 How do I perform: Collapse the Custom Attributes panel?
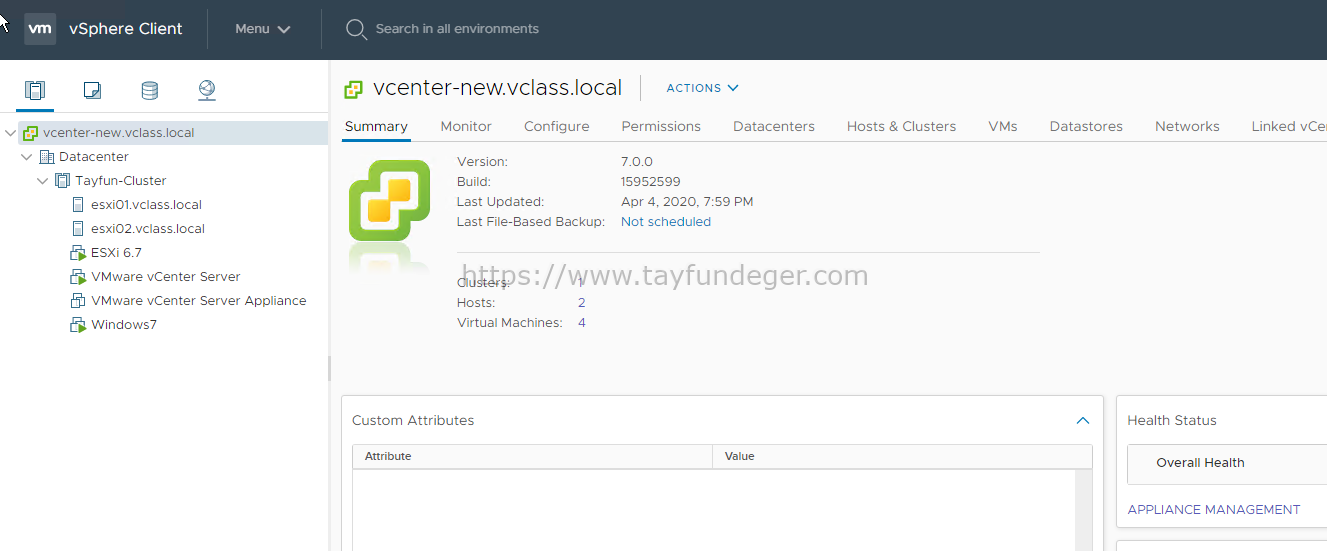1082,421
